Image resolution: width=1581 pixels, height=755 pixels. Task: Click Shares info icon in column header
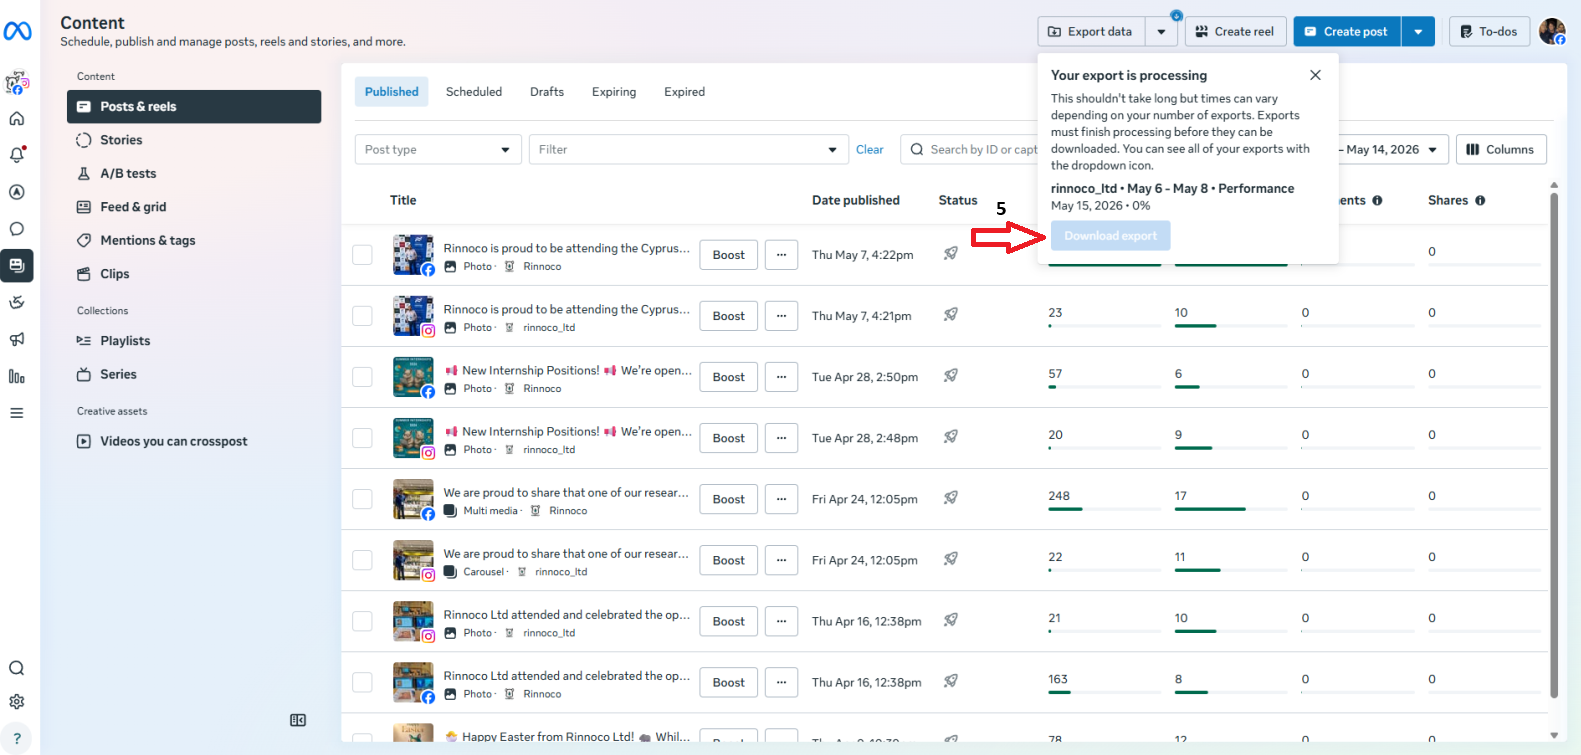(1480, 200)
